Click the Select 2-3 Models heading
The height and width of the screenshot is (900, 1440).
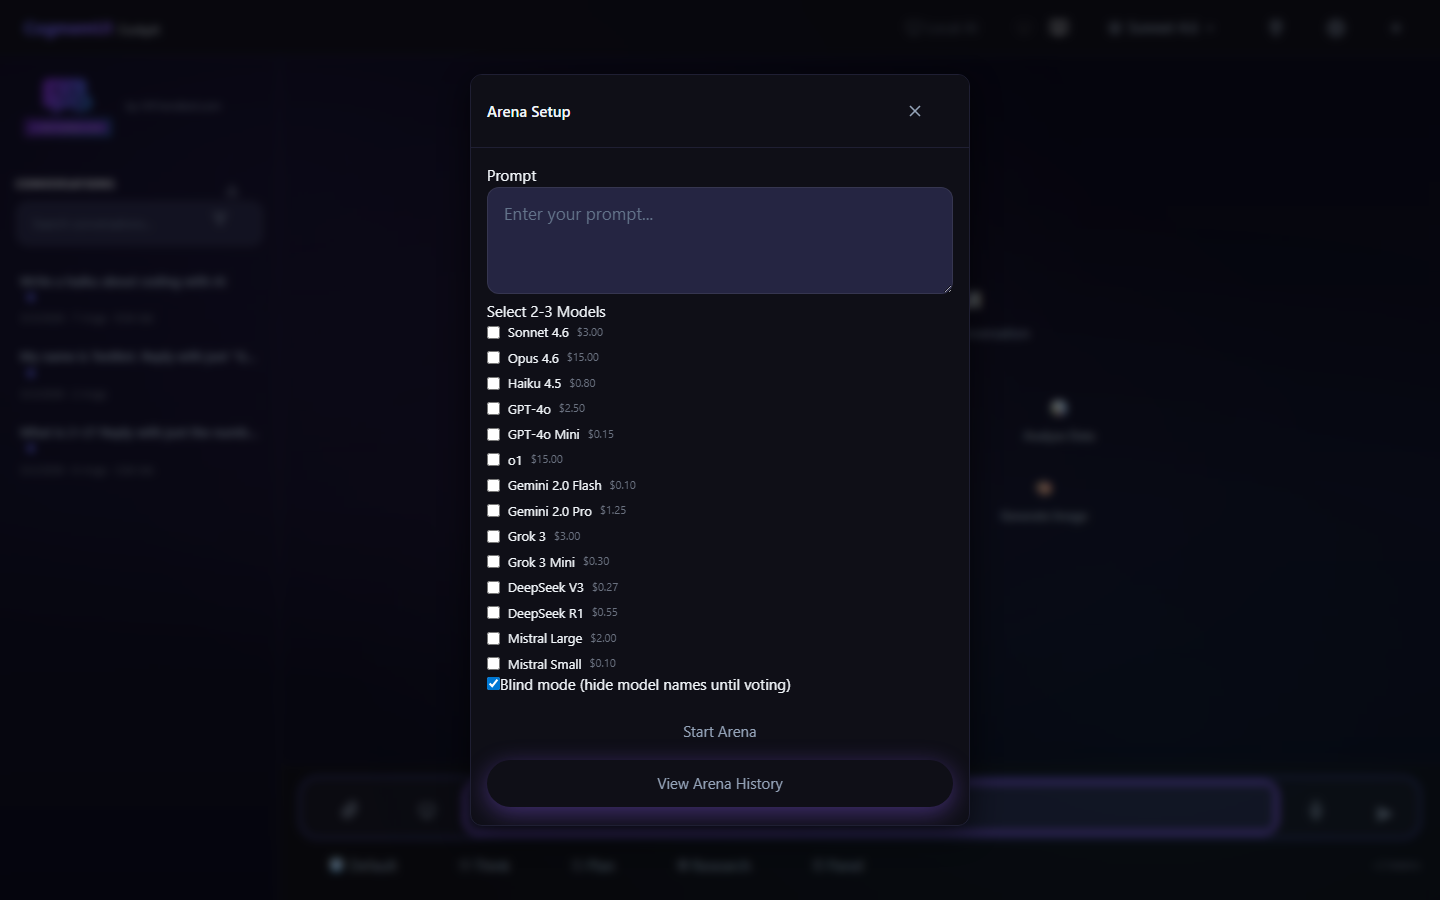pos(546,312)
